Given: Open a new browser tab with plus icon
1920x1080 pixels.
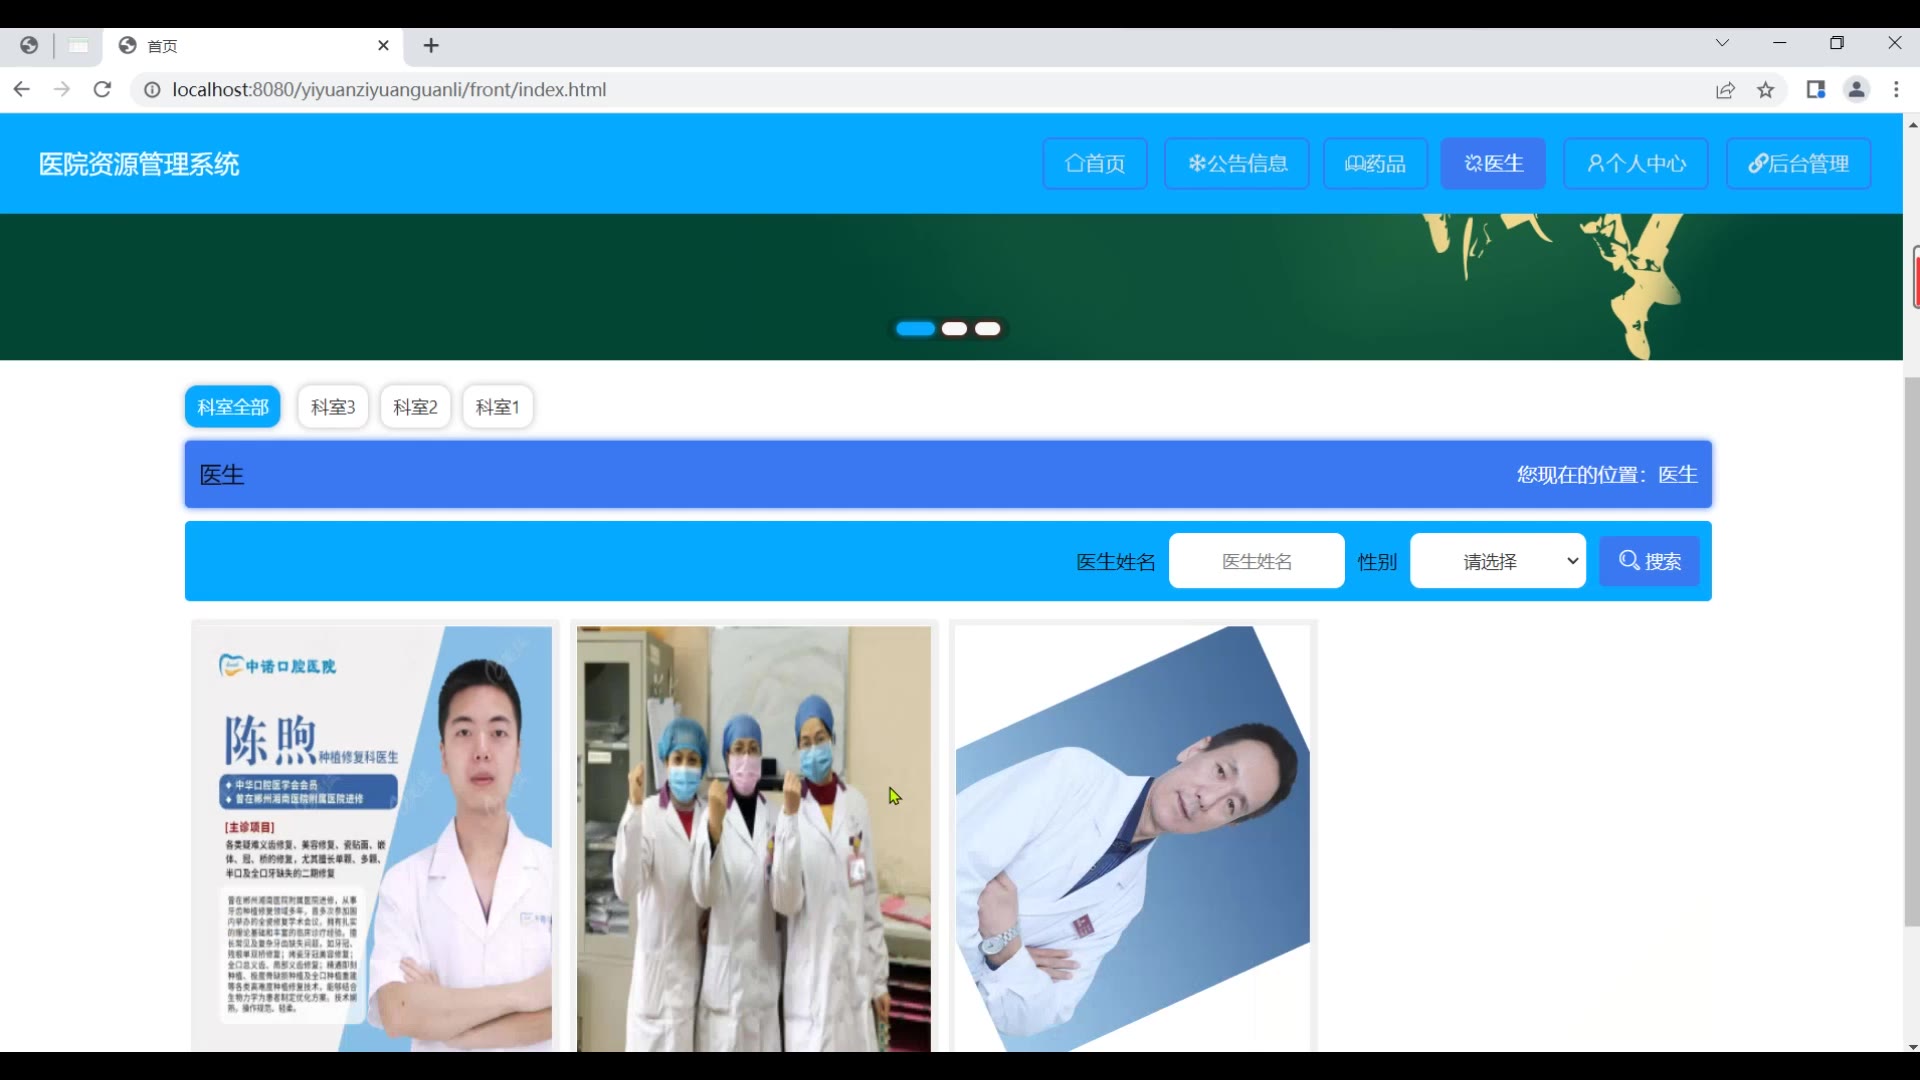Looking at the screenshot, I should (431, 46).
